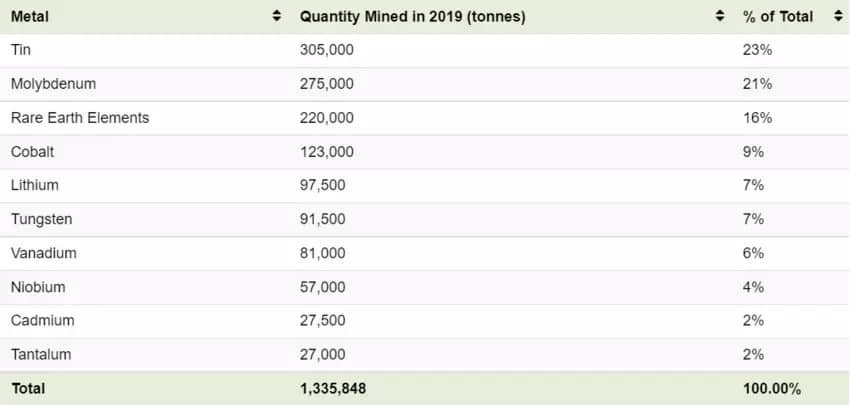
Task: Select the Tin row cell
Action: pyautogui.click(x=21, y=50)
